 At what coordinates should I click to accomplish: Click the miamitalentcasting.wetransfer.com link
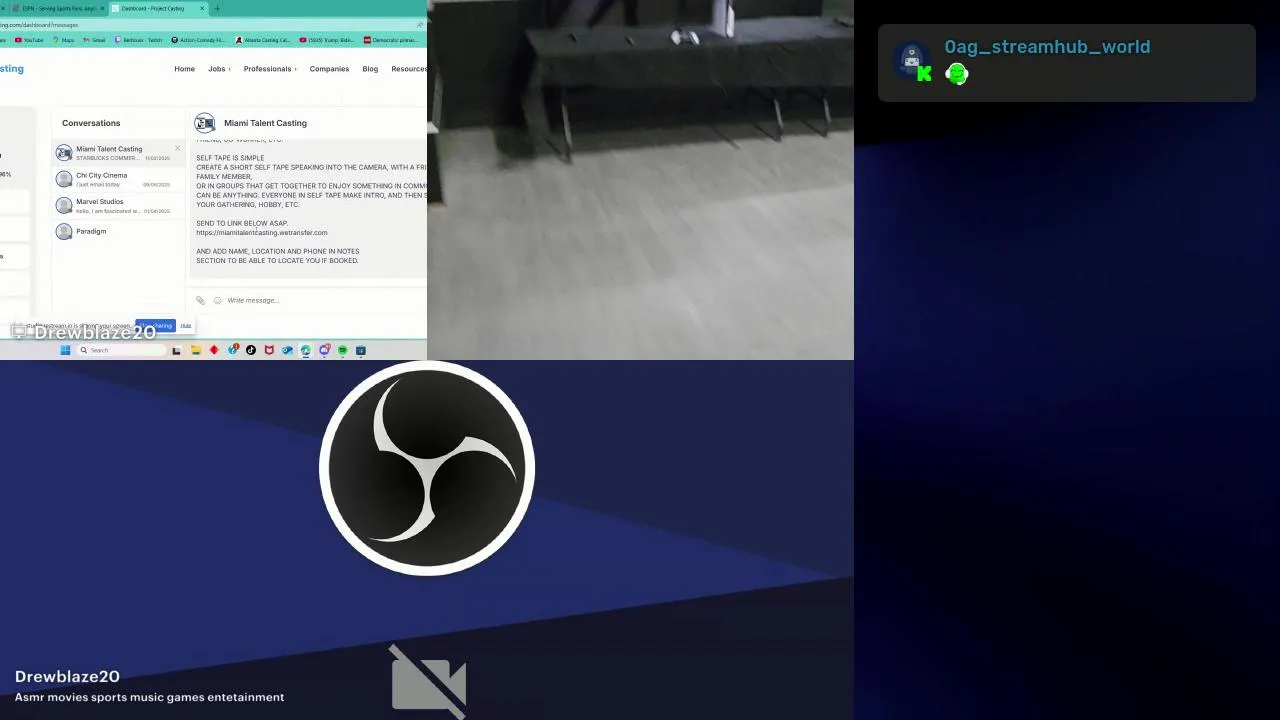coord(262,233)
